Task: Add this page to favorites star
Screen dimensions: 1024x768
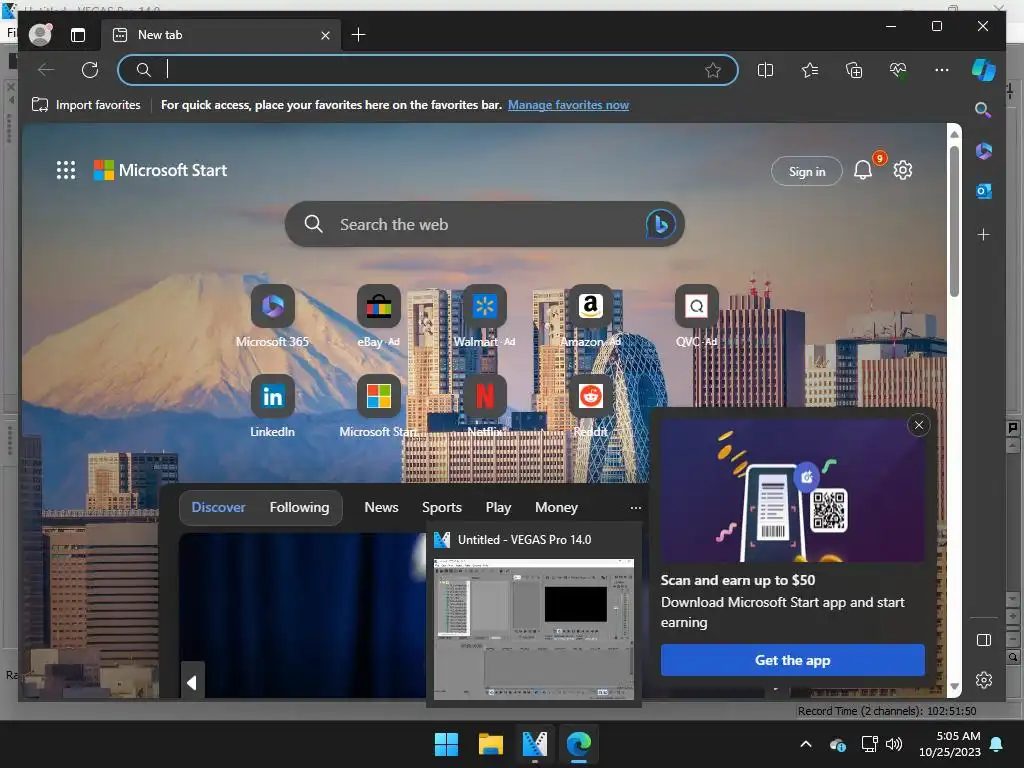Action: tap(713, 70)
